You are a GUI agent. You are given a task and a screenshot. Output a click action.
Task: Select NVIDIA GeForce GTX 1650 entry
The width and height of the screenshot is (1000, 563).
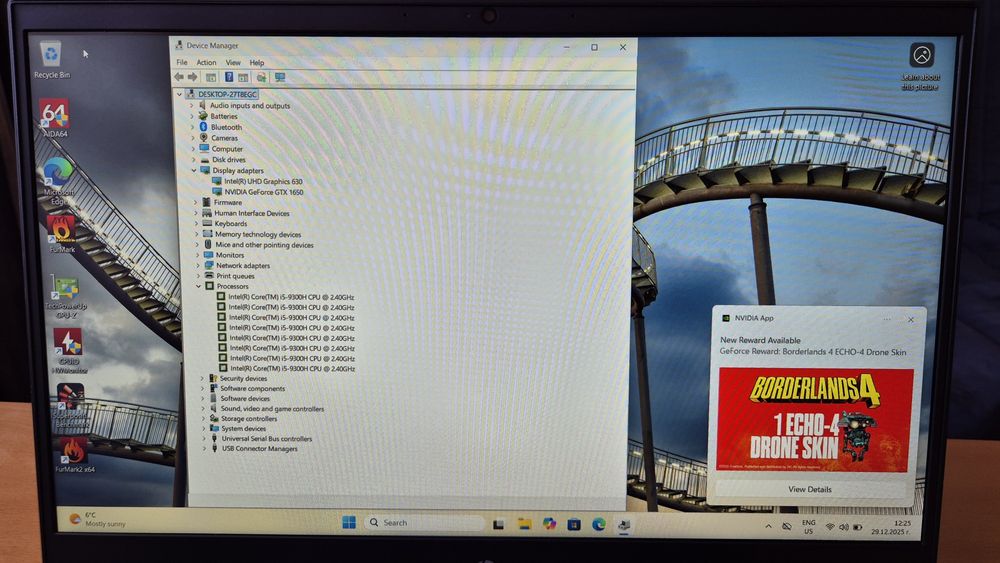coord(263,192)
